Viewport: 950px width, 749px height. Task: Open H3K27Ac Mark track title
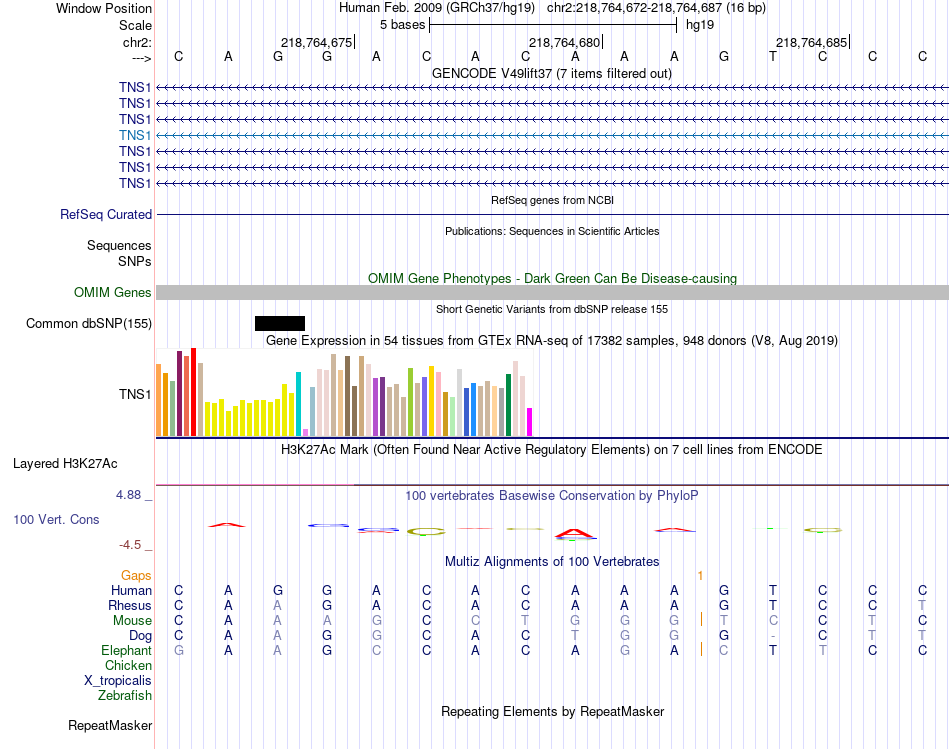(x=552, y=450)
